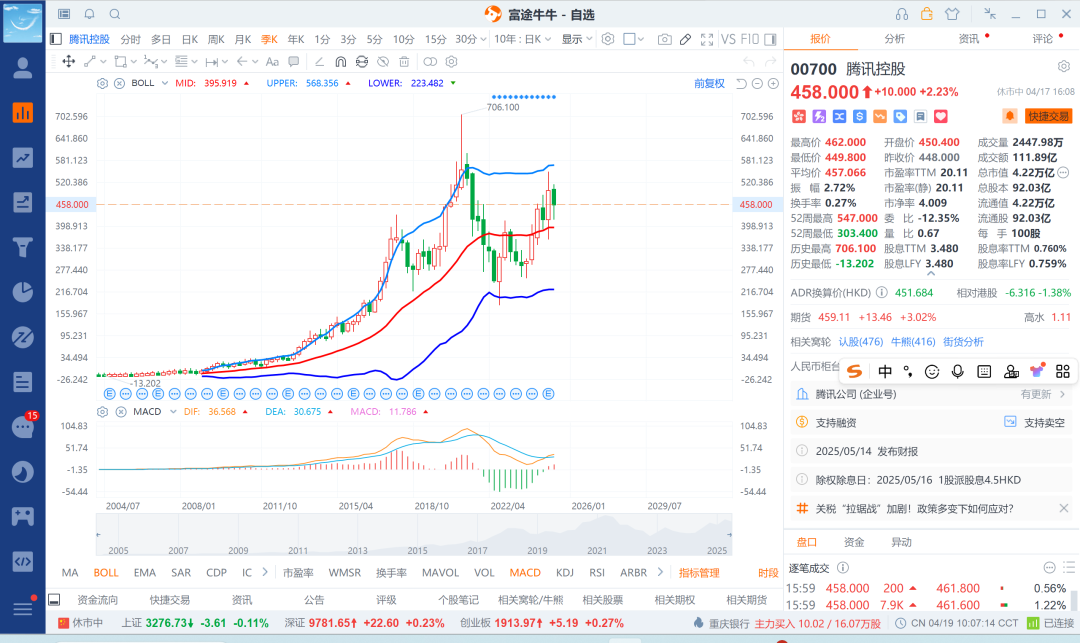
Task: Toggle the left panel sidebar icon
Action: 56,39
